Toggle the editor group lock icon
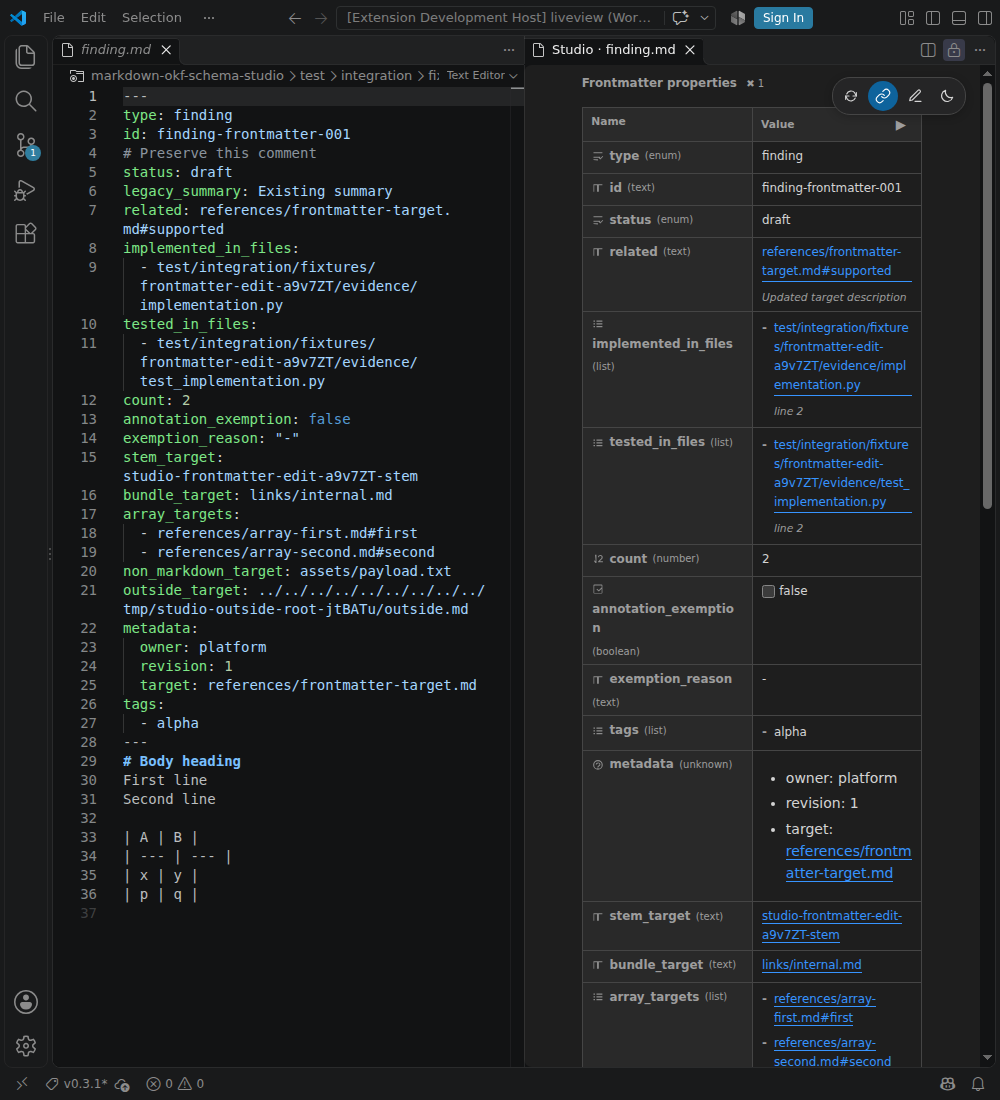 click(954, 50)
